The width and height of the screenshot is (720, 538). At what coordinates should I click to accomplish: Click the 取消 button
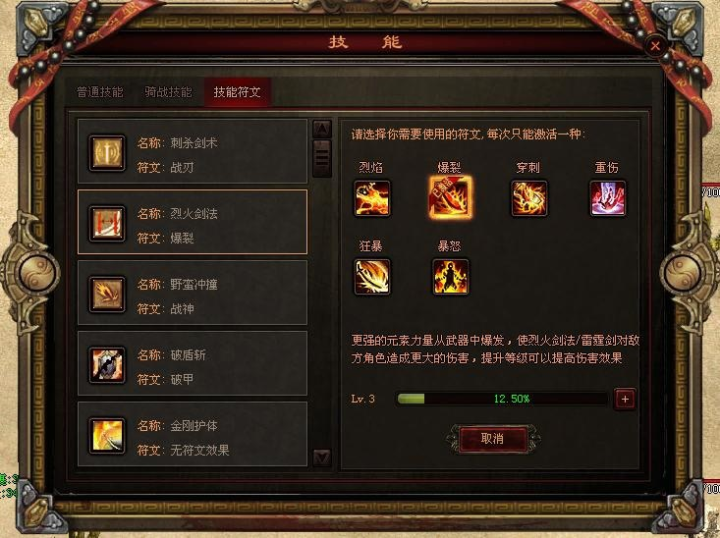(492, 439)
